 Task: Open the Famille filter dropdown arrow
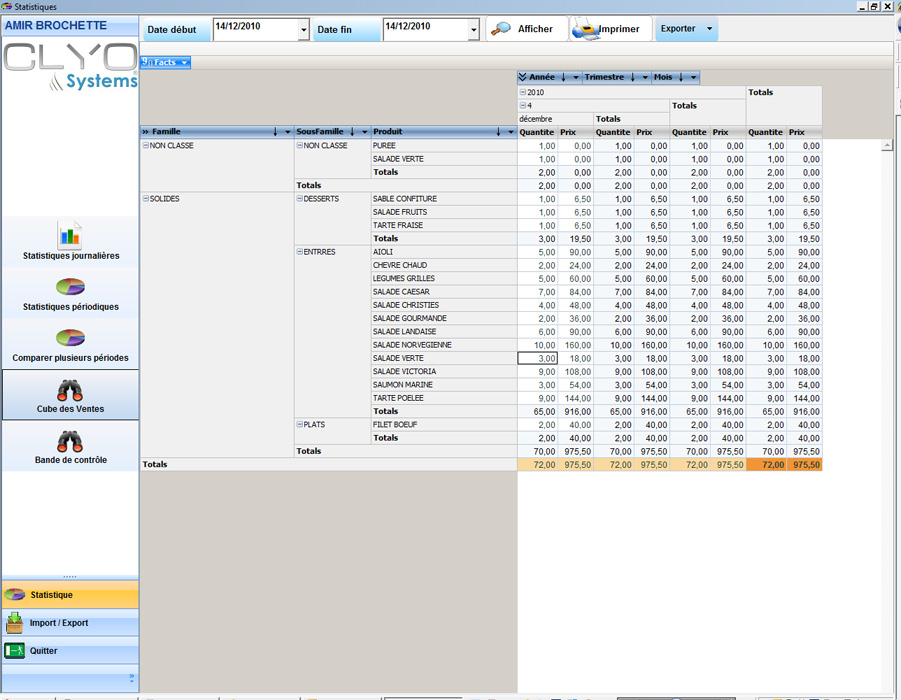(x=287, y=132)
